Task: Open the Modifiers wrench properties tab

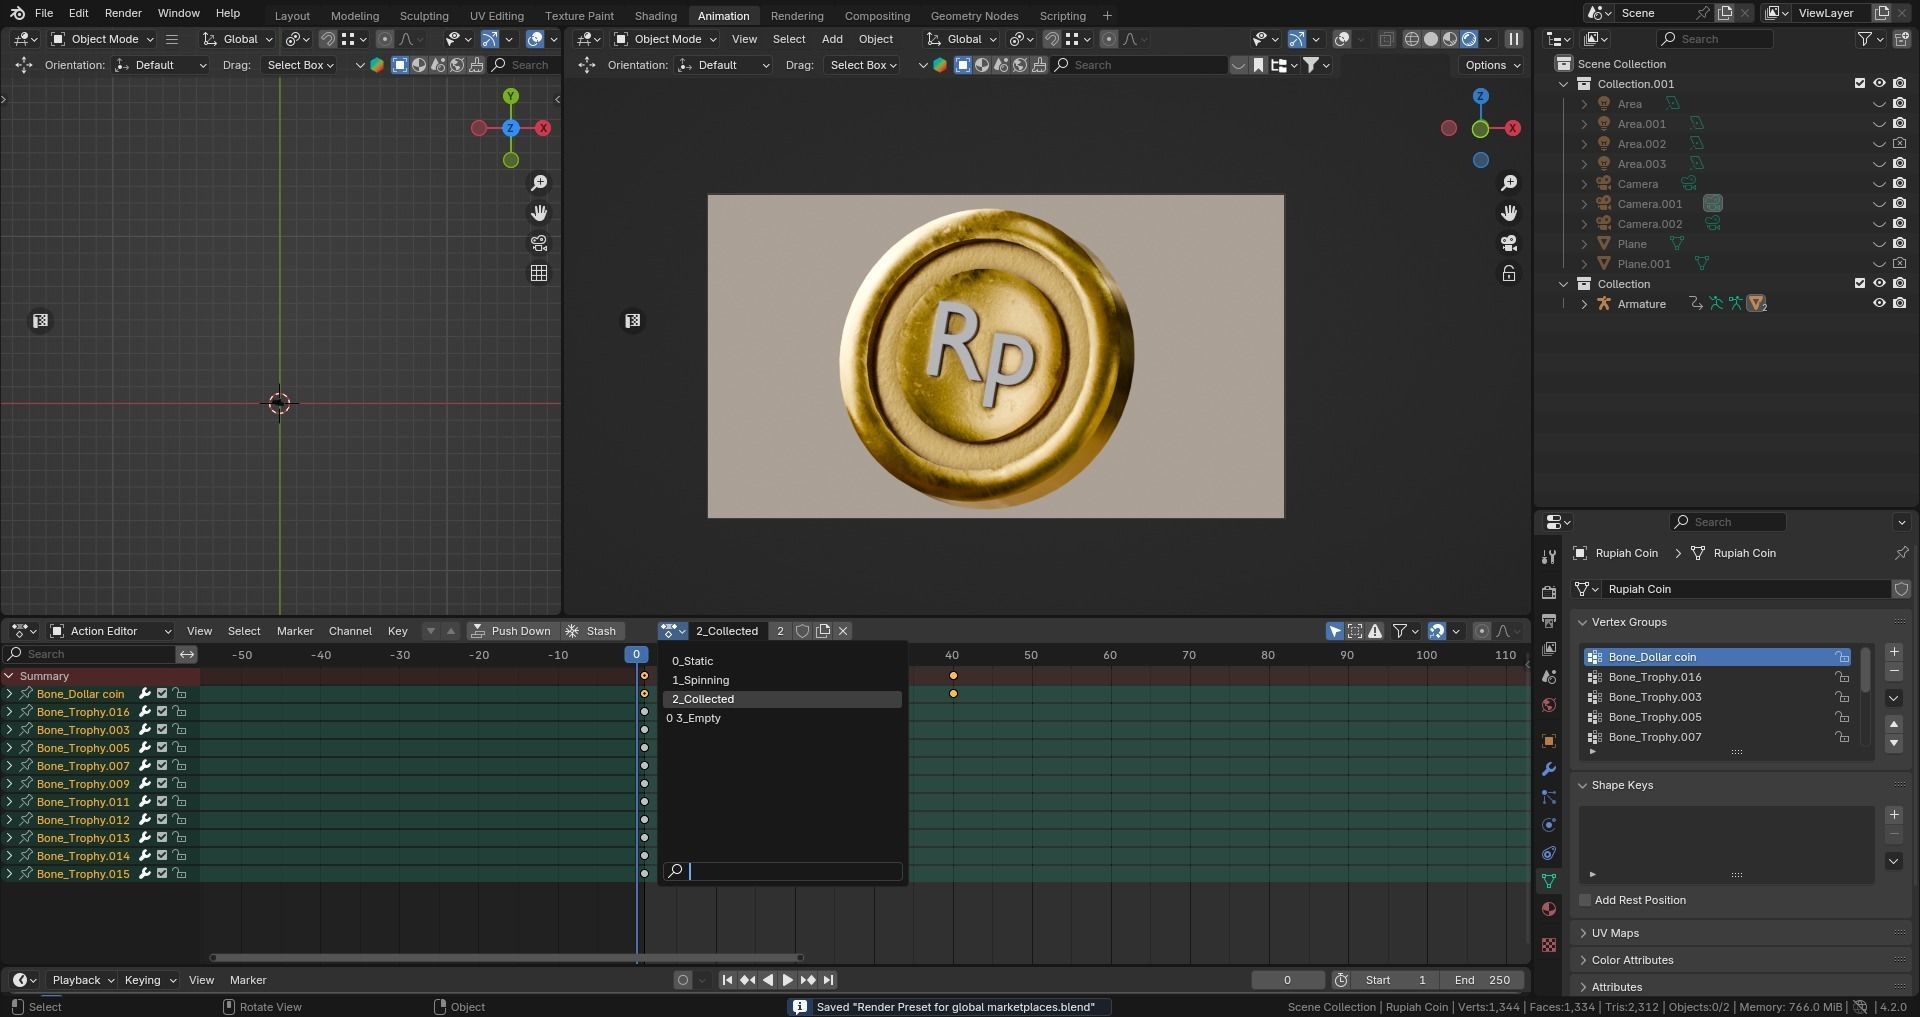Action: 1549,769
